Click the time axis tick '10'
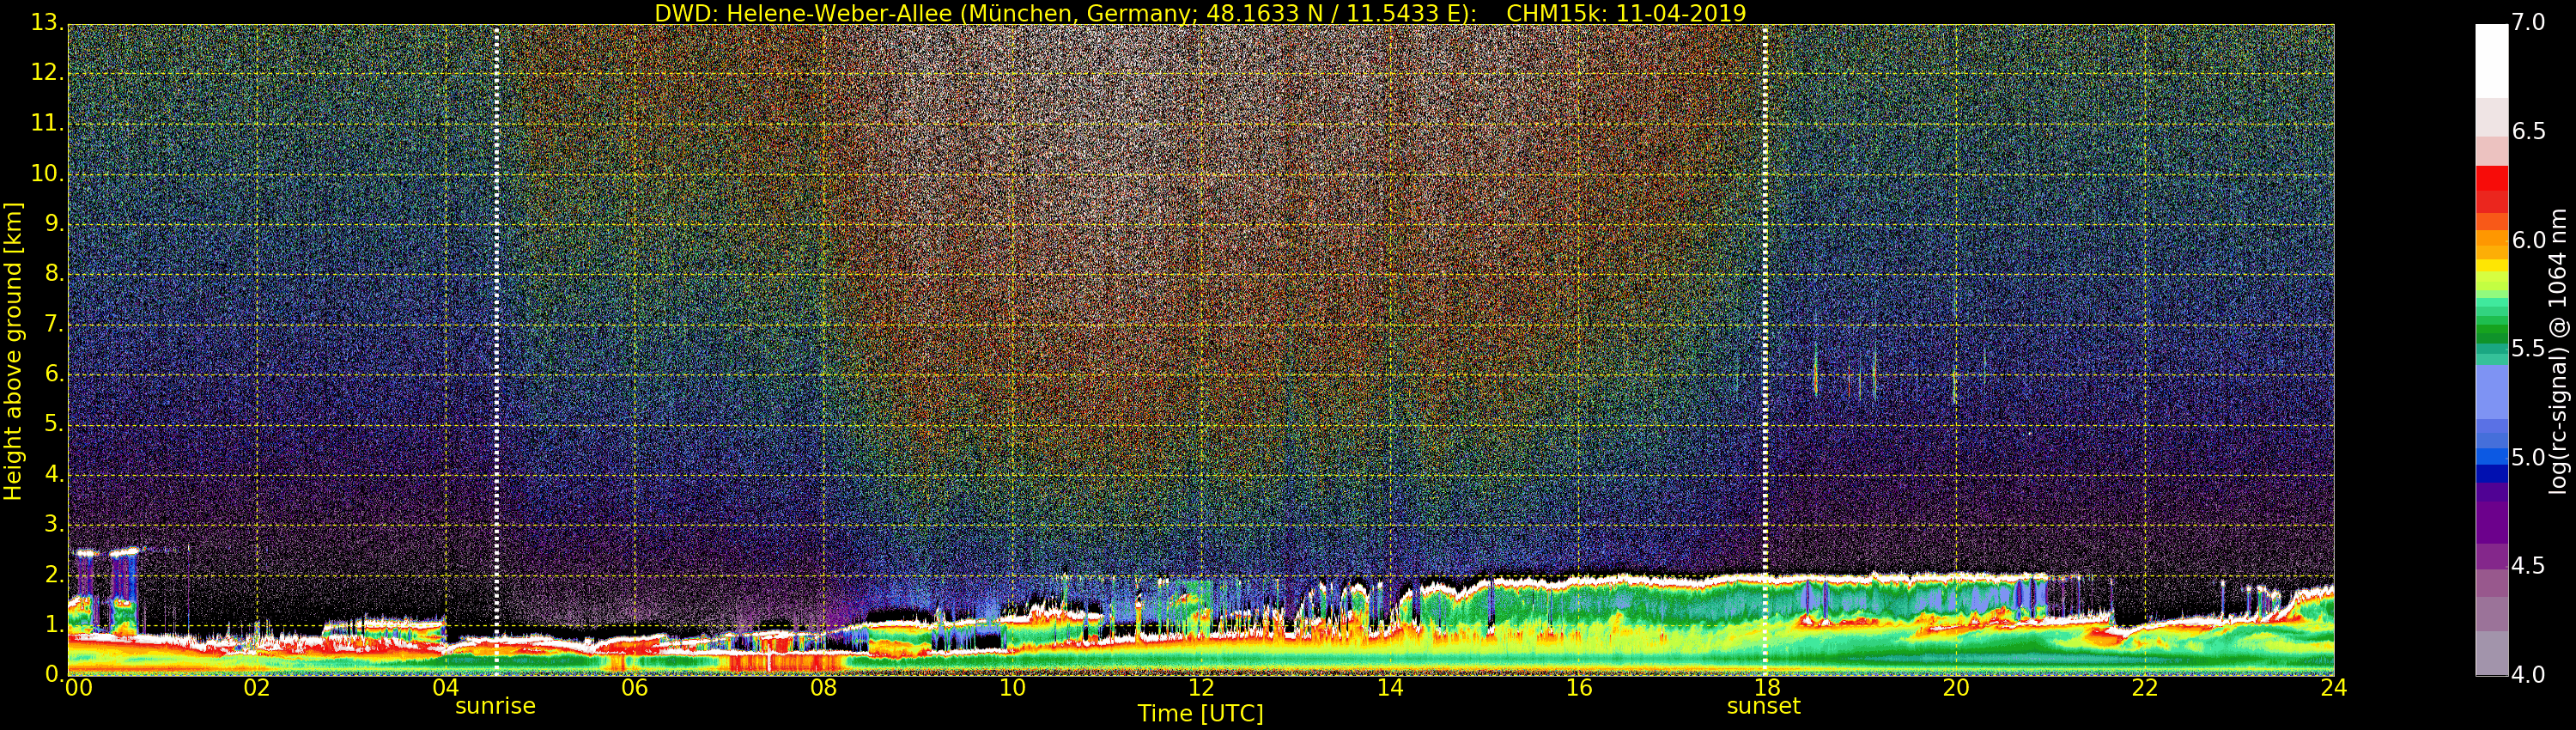The image size is (2576, 730). click(1012, 688)
